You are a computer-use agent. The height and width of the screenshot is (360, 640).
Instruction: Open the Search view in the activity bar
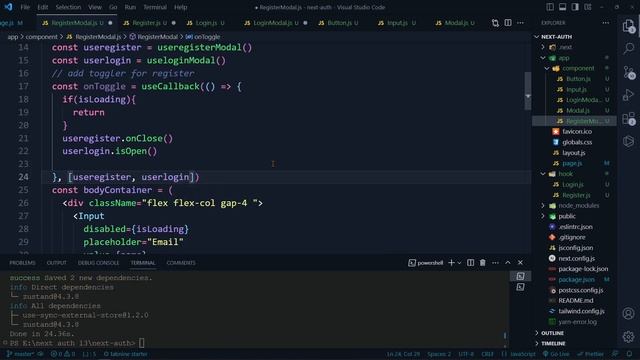pos(629,49)
